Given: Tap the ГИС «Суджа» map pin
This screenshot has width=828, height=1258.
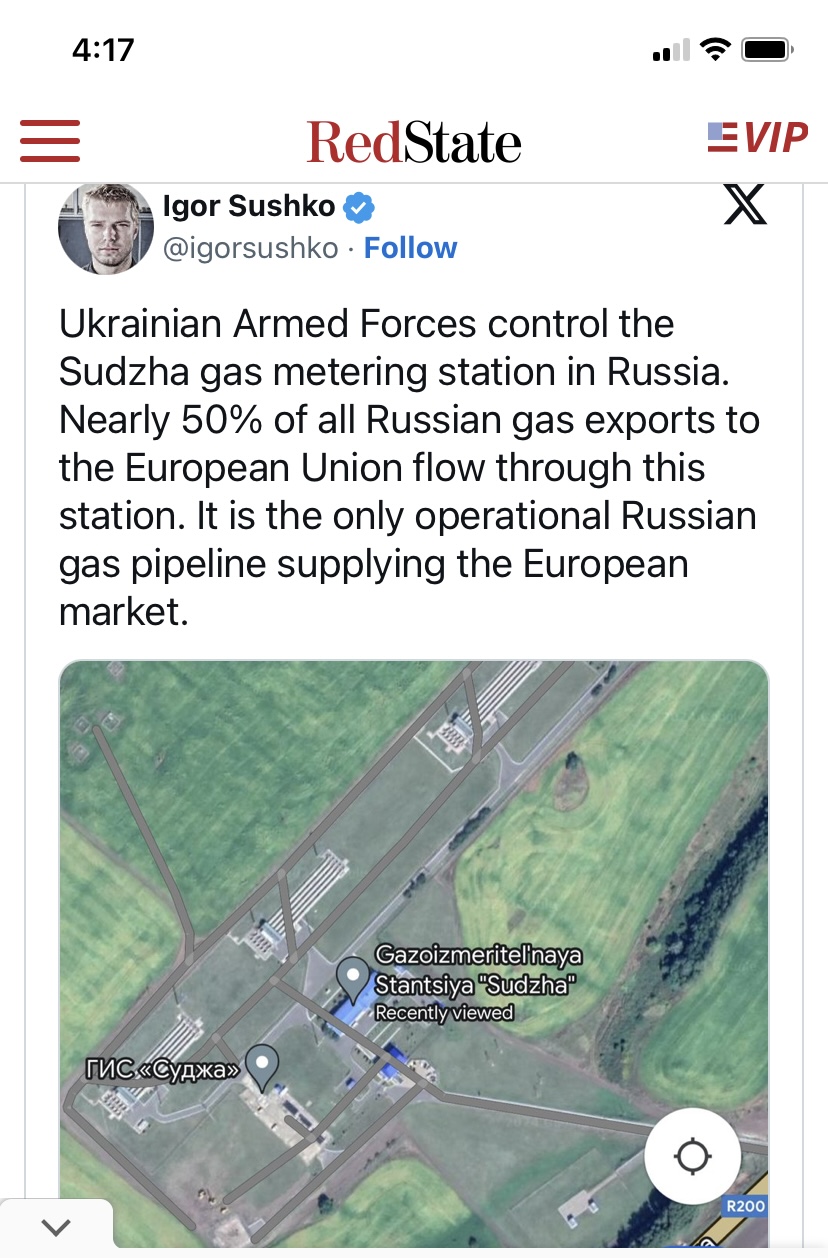Looking at the screenshot, I should coord(262,1066).
